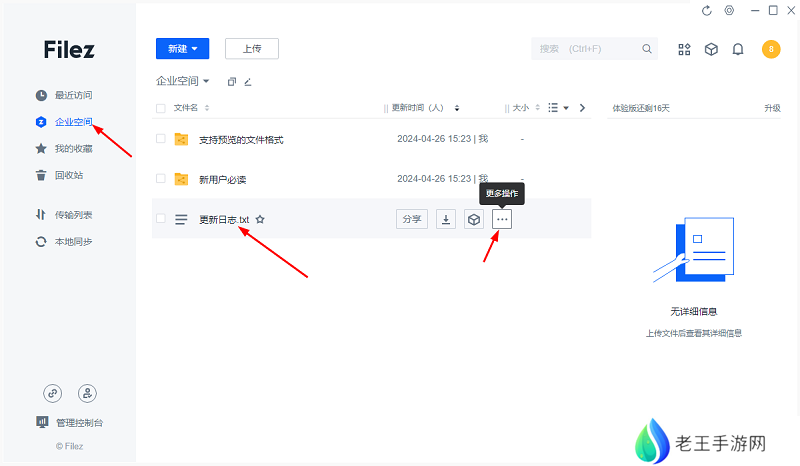Open the 更新日志.txt file

click(x=224, y=219)
